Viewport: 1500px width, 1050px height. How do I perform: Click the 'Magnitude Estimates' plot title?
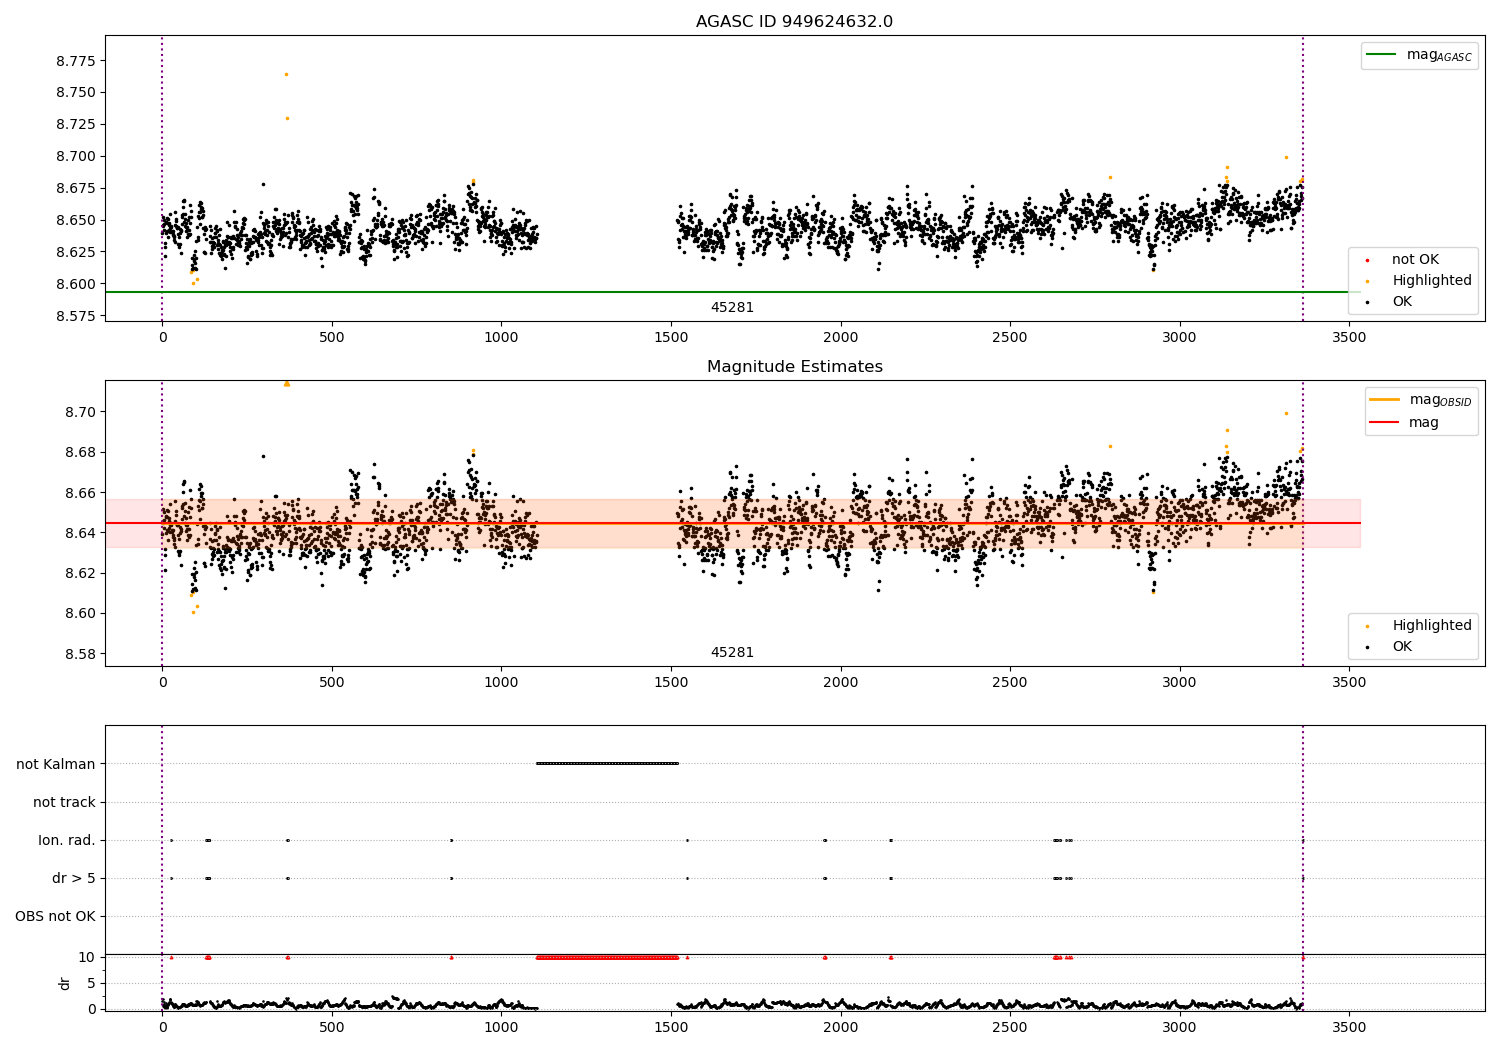click(794, 367)
